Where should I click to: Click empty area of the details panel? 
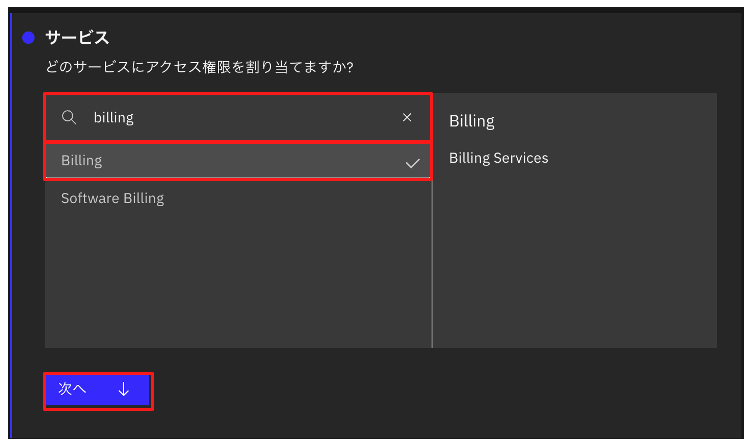[x=575, y=260]
